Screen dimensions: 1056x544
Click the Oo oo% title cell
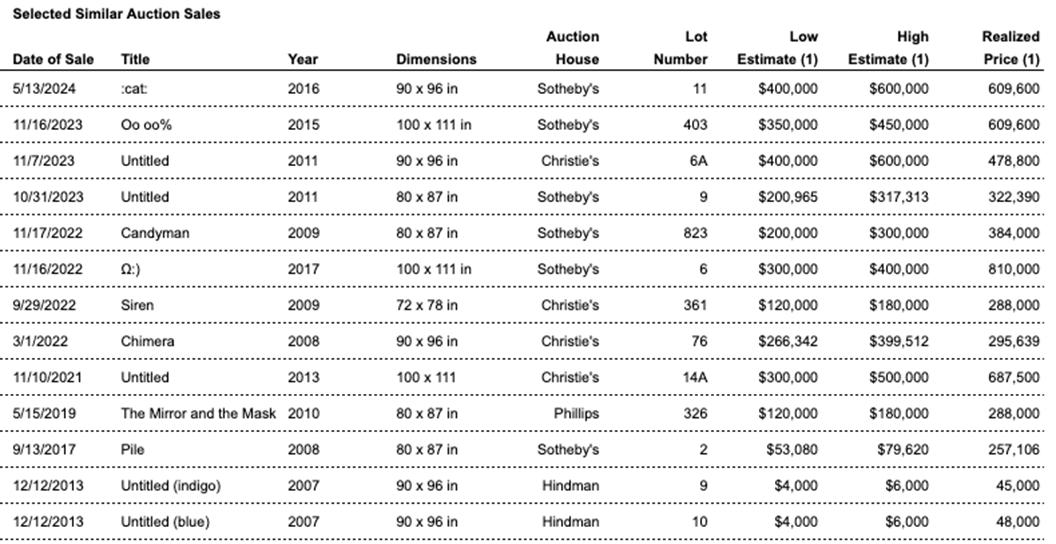click(x=146, y=125)
